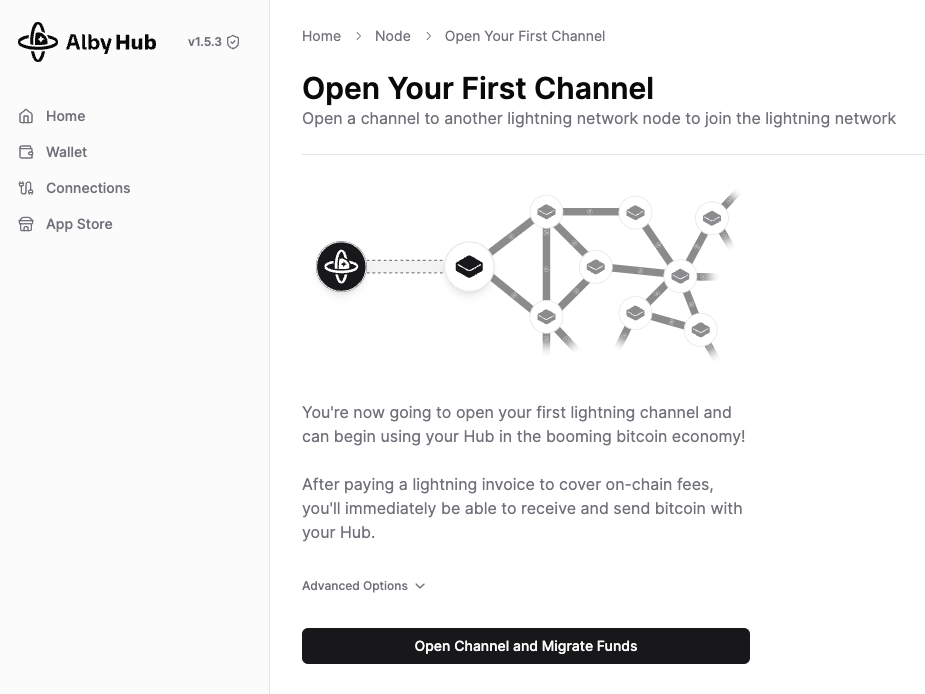Click the chevron next to Advanced Options

(420, 586)
